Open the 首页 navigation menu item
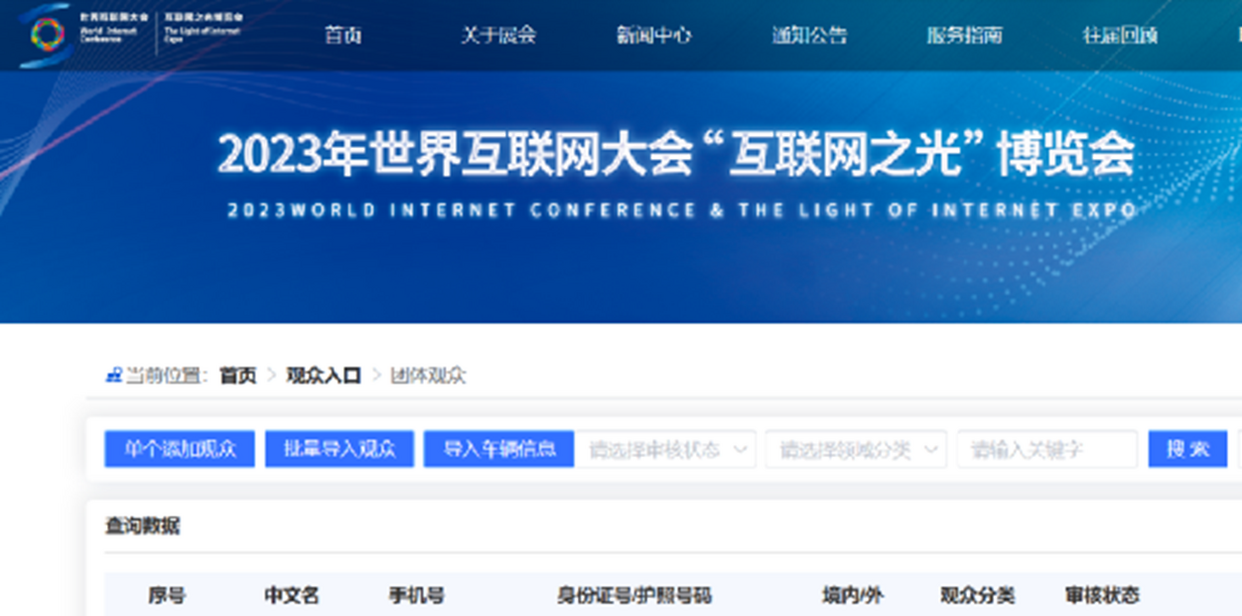Image resolution: width=1242 pixels, height=616 pixels. coord(343,35)
